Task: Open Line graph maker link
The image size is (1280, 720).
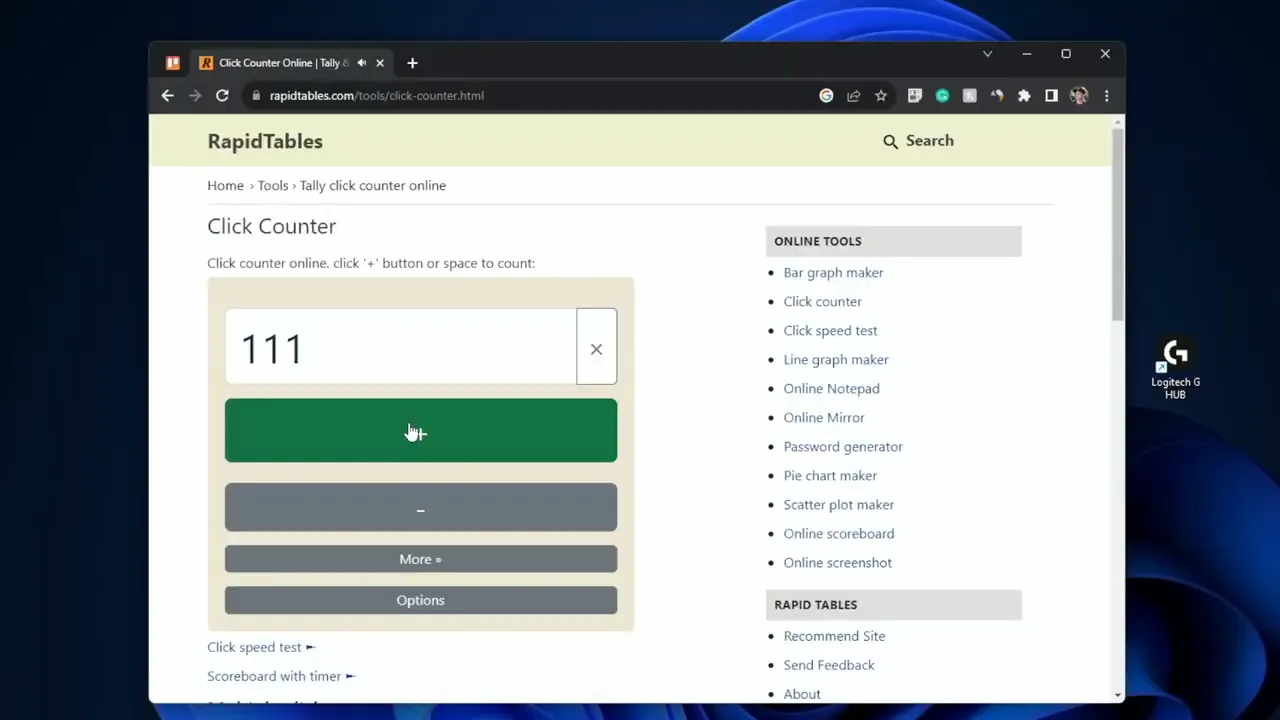Action: [836, 360]
